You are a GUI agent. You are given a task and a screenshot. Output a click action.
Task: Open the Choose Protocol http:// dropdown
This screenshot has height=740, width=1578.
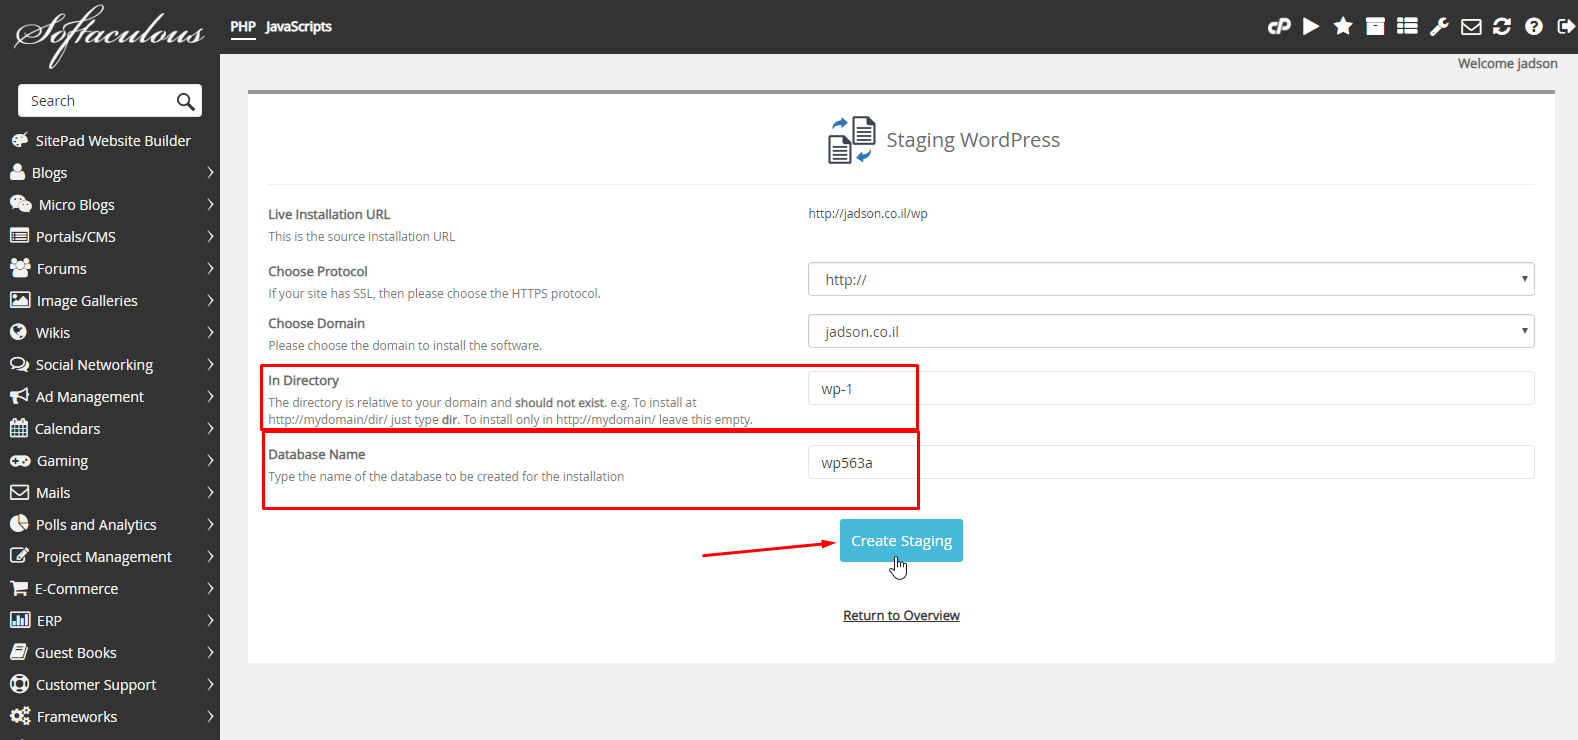[1171, 279]
